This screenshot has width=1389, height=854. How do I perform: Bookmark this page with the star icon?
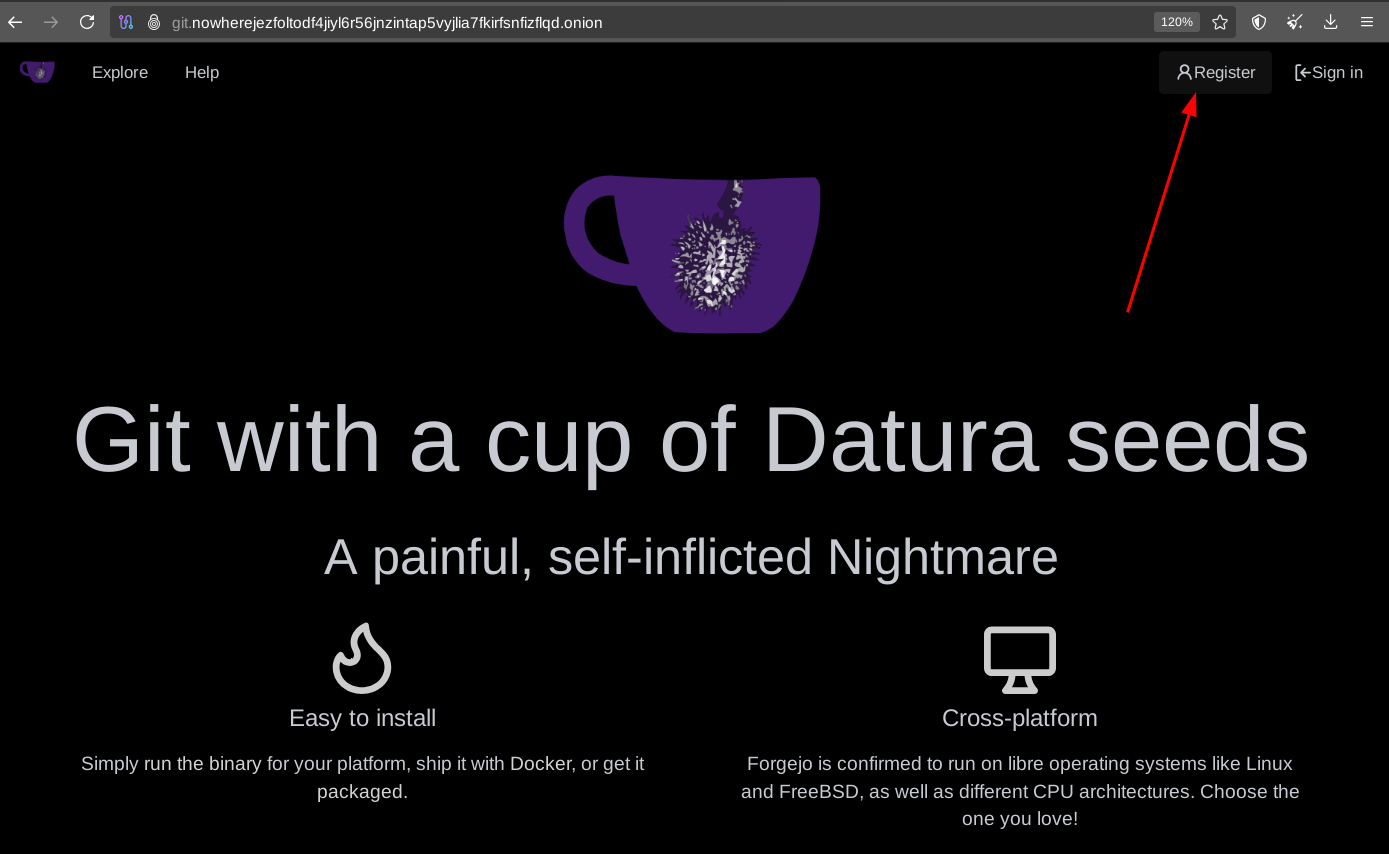click(1220, 22)
